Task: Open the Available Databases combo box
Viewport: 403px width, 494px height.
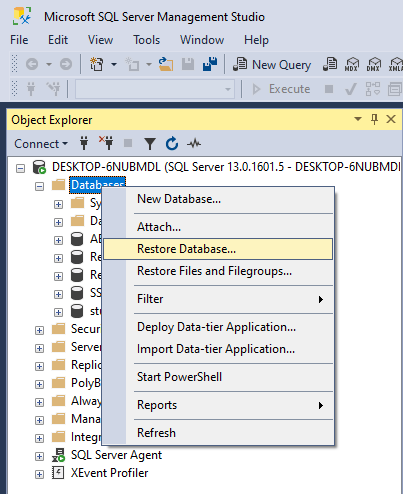Action: [154, 89]
